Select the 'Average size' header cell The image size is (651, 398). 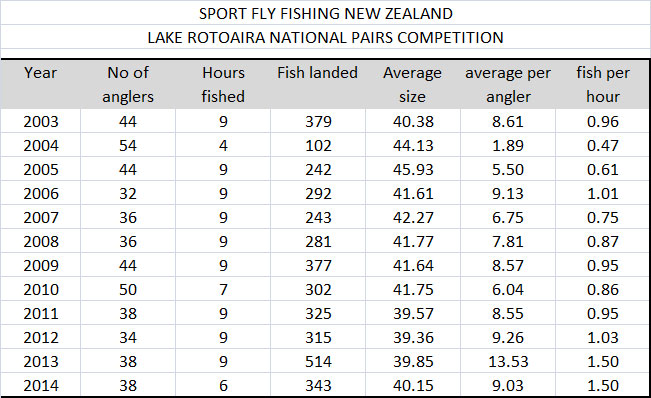pyautogui.click(x=413, y=85)
